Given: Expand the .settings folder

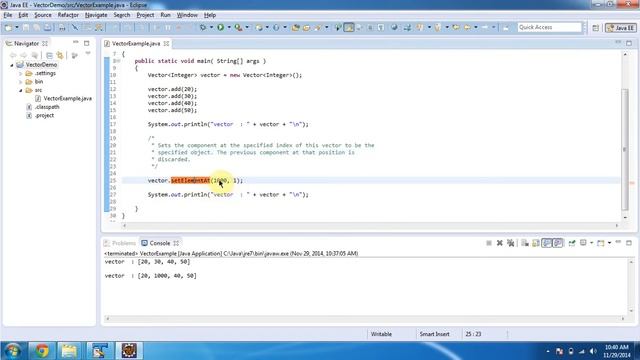Looking at the screenshot, I should [20, 73].
